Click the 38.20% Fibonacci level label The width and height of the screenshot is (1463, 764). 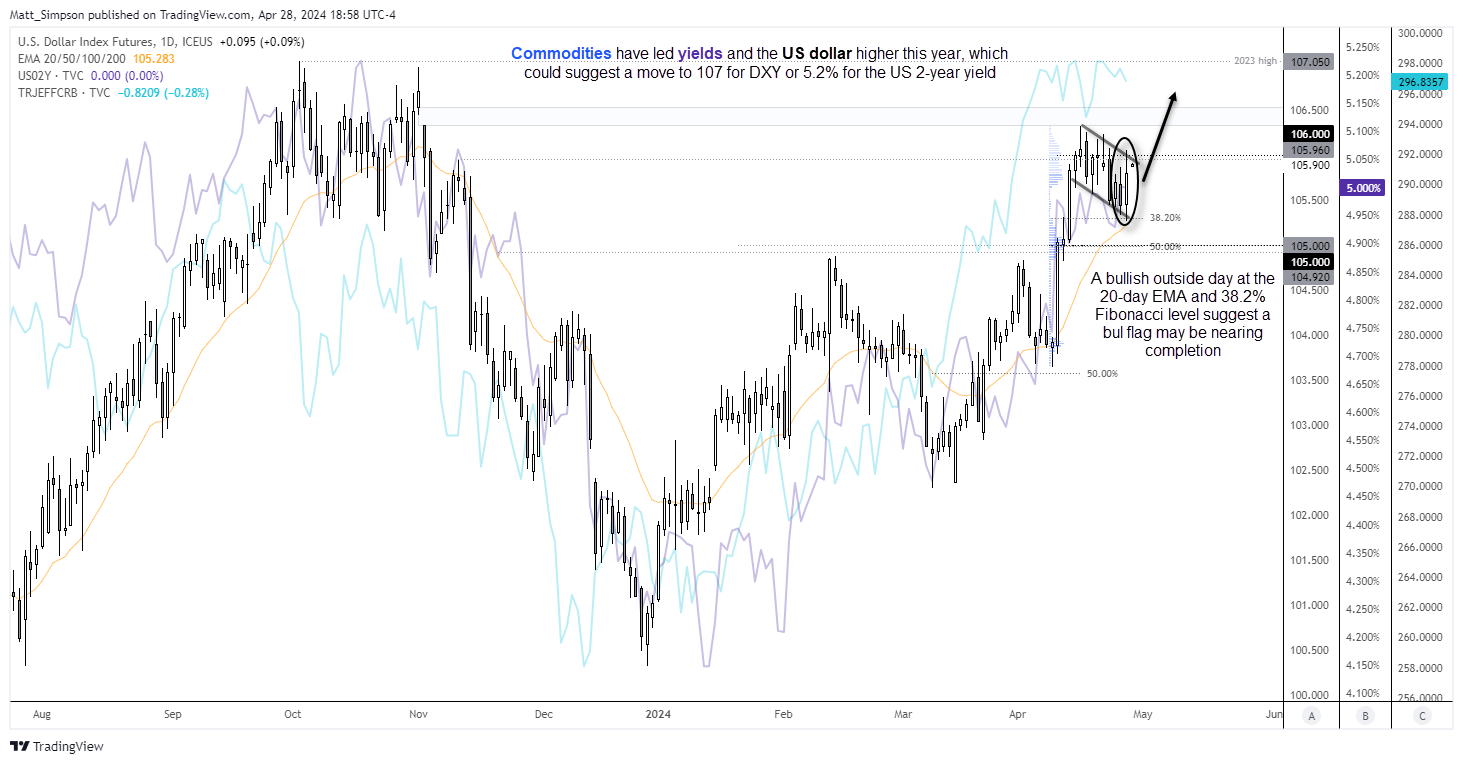(x=1165, y=217)
